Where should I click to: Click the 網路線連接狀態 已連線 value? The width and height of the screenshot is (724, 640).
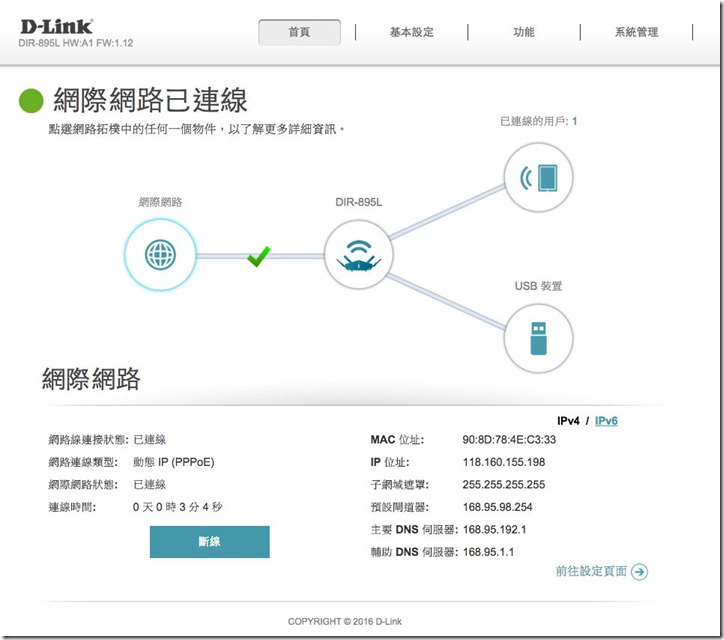click(x=149, y=440)
